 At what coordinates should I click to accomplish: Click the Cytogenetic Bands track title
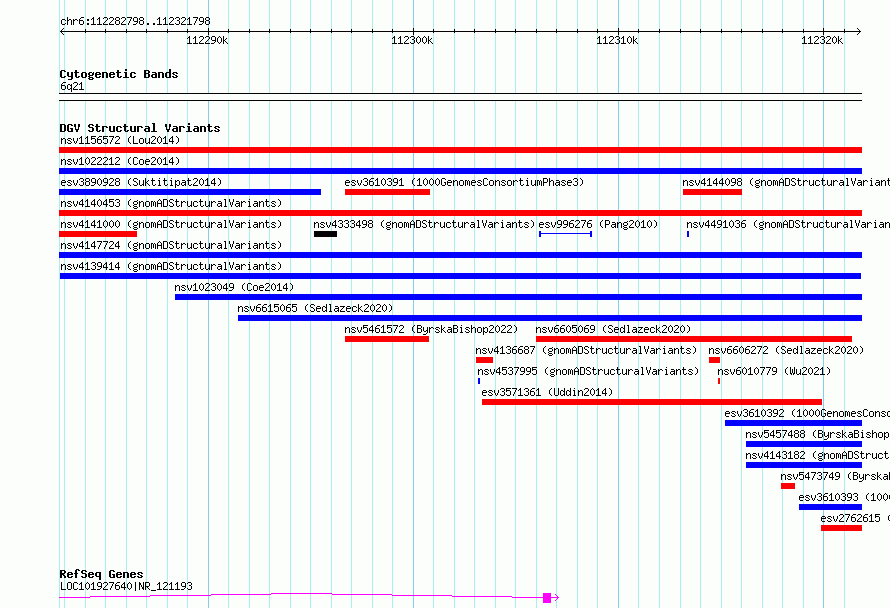coord(119,74)
